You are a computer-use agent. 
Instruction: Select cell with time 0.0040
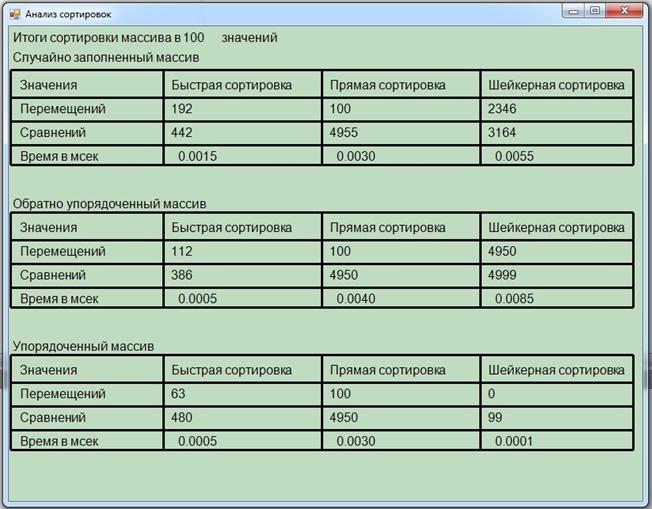[x=401, y=298]
